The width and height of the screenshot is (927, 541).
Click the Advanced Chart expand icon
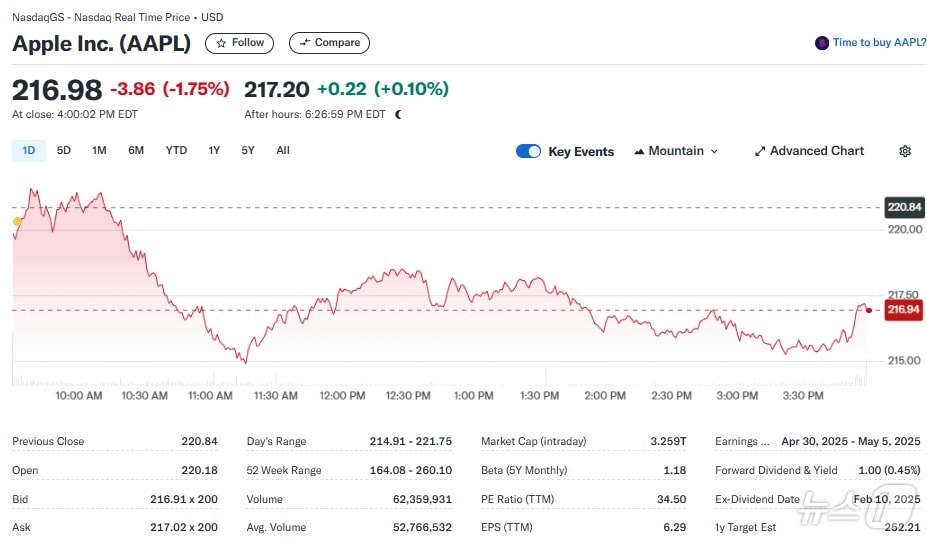pos(760,151)
